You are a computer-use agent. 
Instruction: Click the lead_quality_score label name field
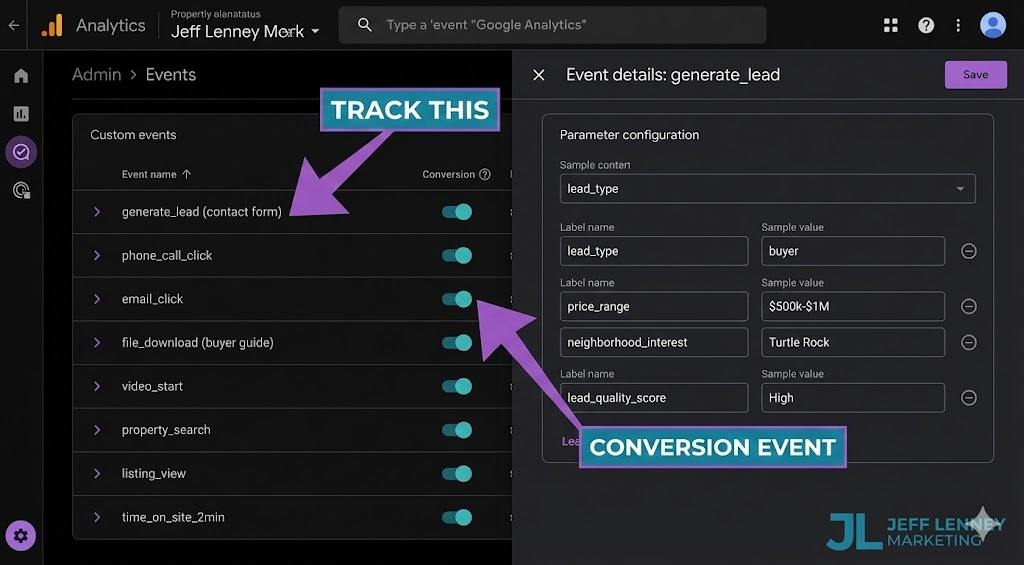tap(654, 398)
